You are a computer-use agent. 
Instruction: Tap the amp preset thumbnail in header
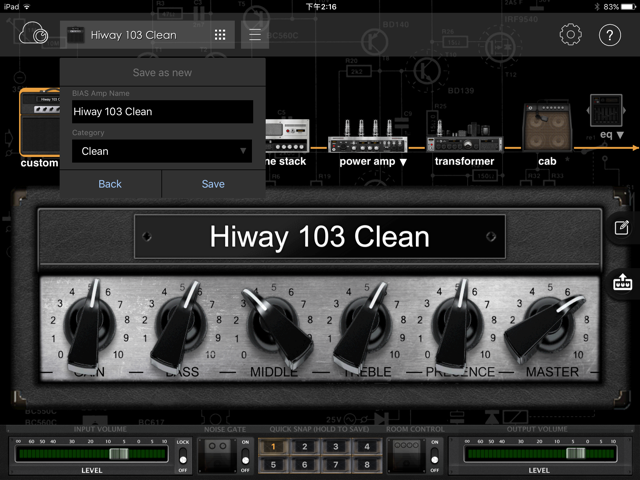[x=76, y=35]
